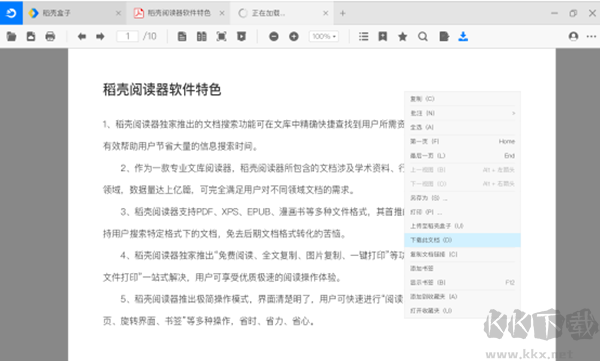Zoom out with the minus circle icon
The width and height of the screenshot is (600, 361).
[274, 36]
